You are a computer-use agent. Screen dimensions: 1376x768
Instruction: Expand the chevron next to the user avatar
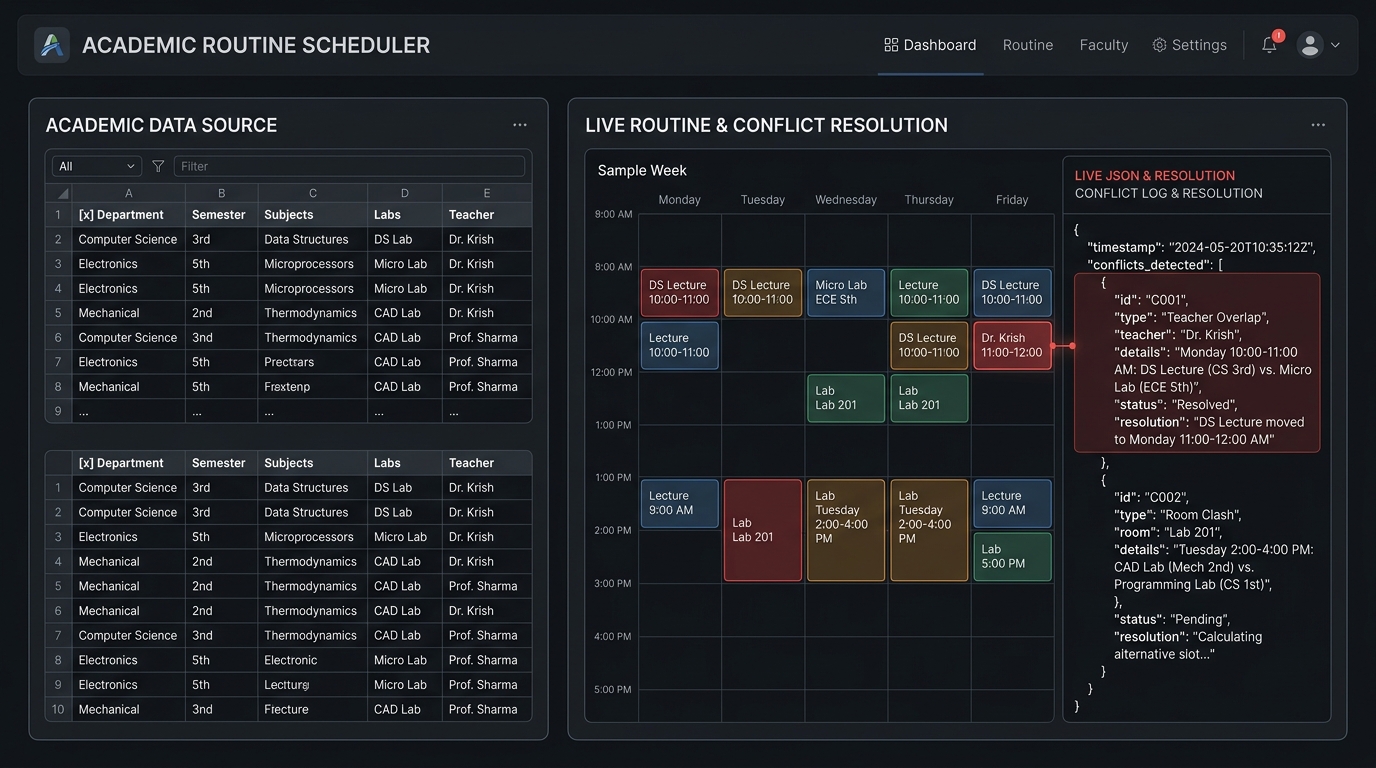pyautogui.click(x=1335, y=45)
